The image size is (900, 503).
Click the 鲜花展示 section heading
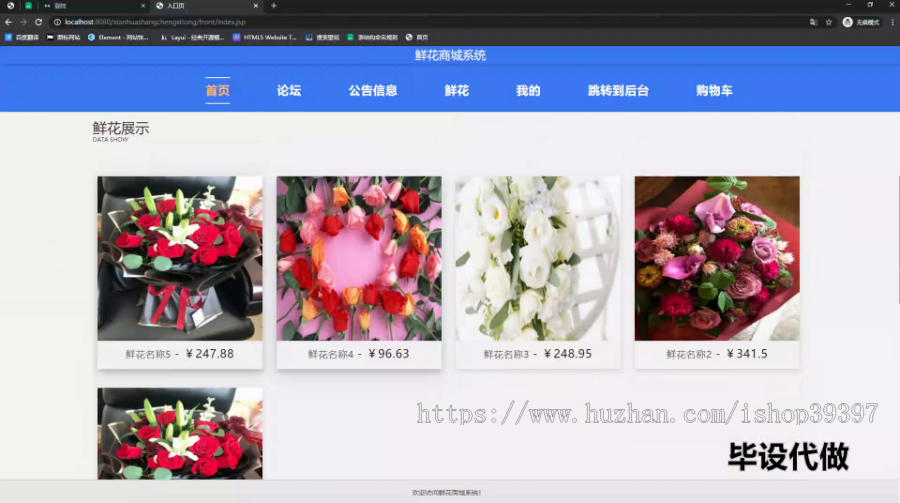121,128
